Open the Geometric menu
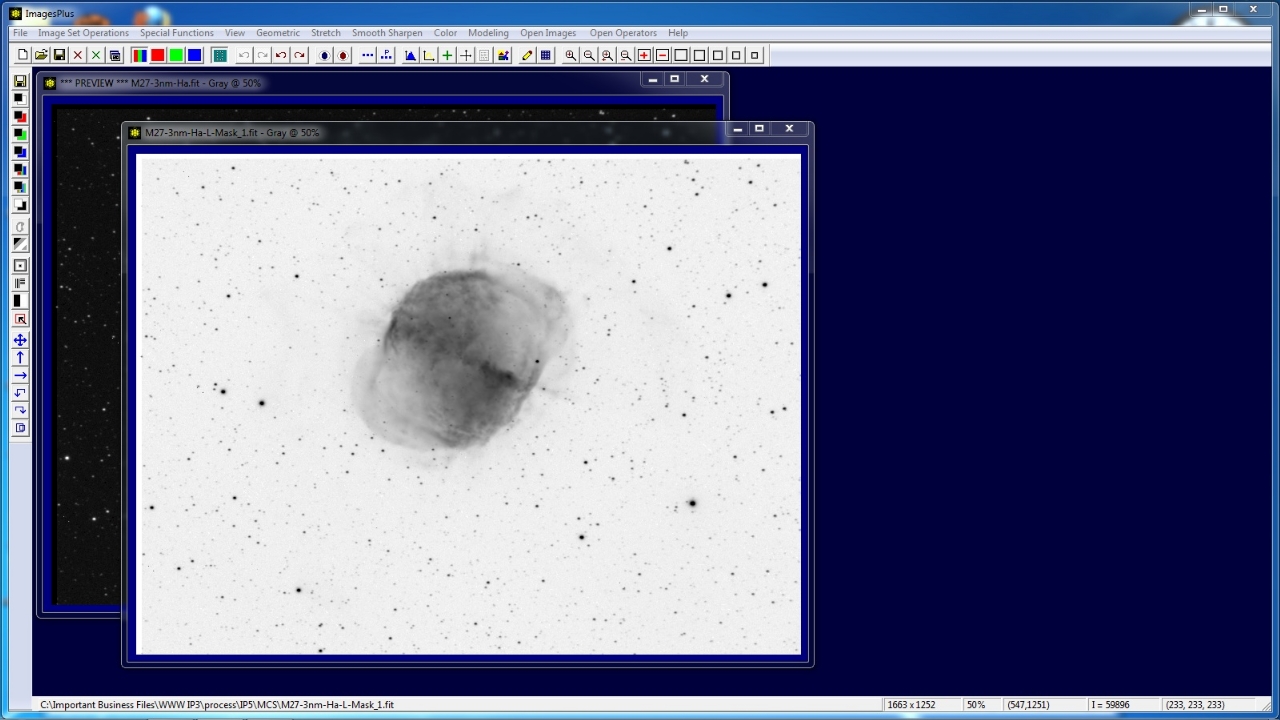 (x=278, y=33)
